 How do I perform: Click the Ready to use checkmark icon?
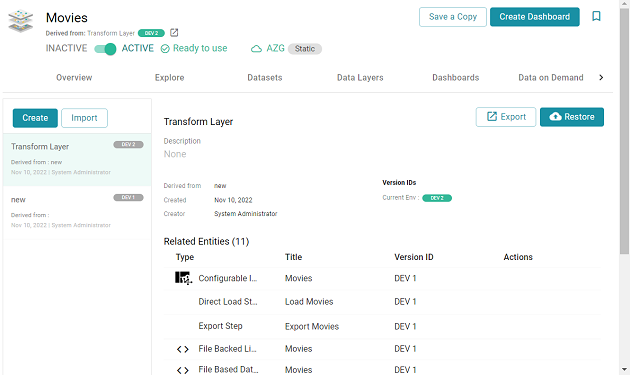(165, 49)
